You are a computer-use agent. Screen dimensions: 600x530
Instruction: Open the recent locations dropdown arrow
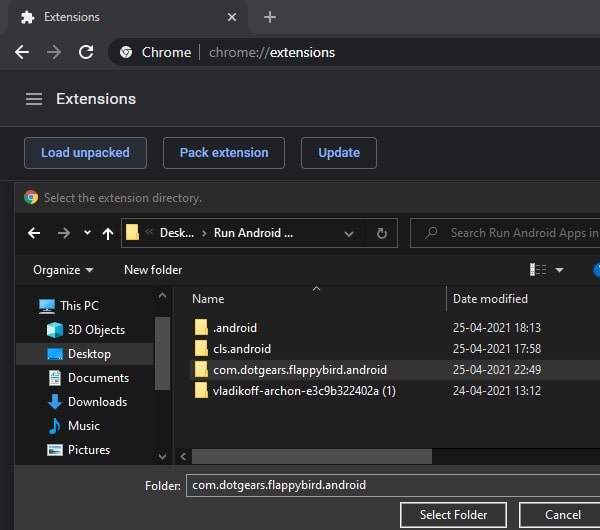coord(87,233)
